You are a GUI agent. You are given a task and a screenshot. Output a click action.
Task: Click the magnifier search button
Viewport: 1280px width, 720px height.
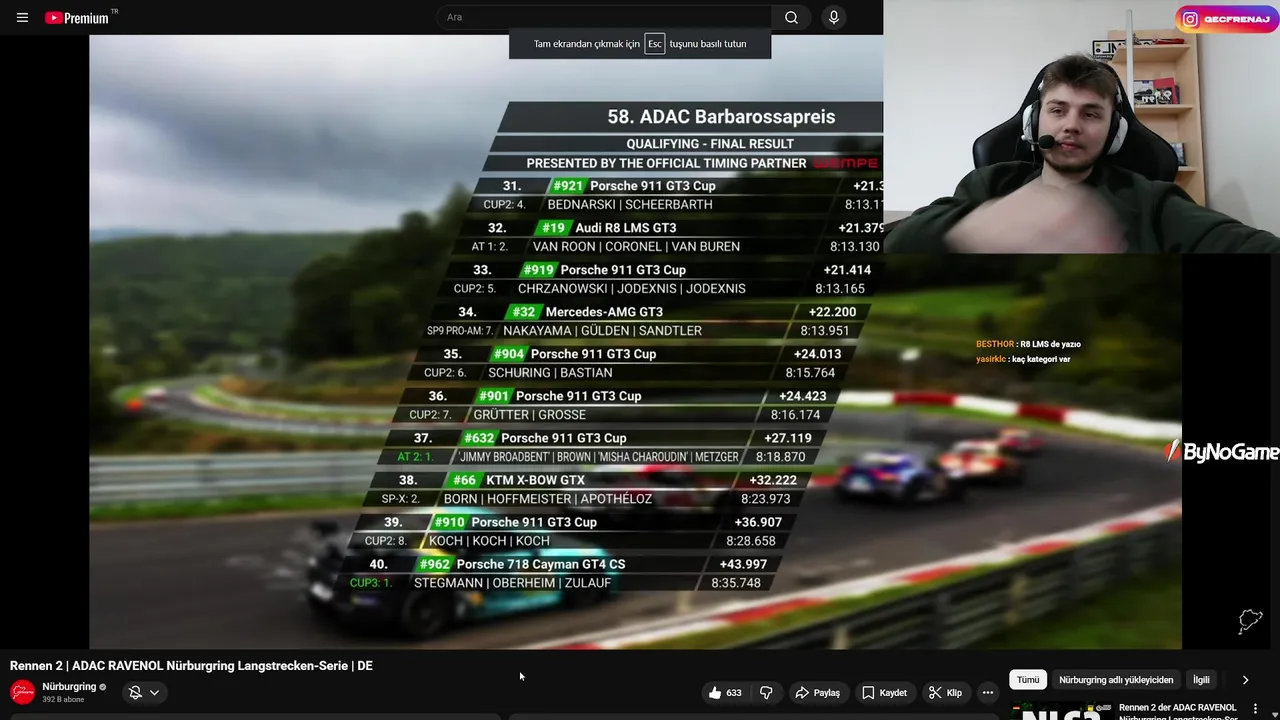click(791, 17)
